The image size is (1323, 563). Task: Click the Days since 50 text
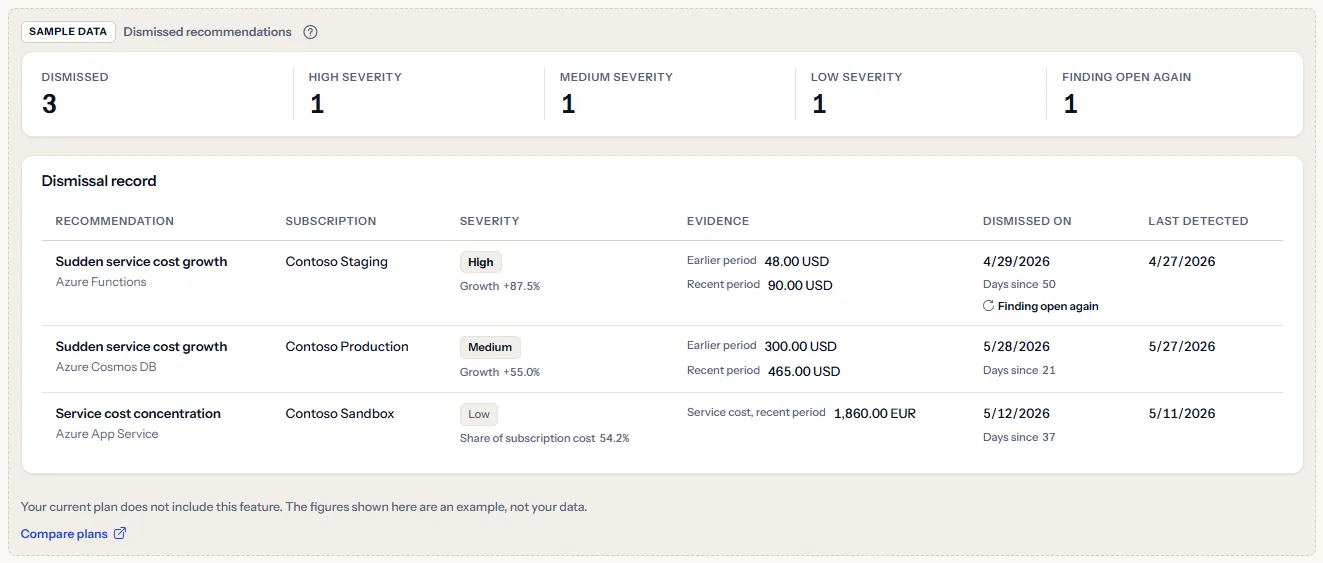pos(1019,285)
